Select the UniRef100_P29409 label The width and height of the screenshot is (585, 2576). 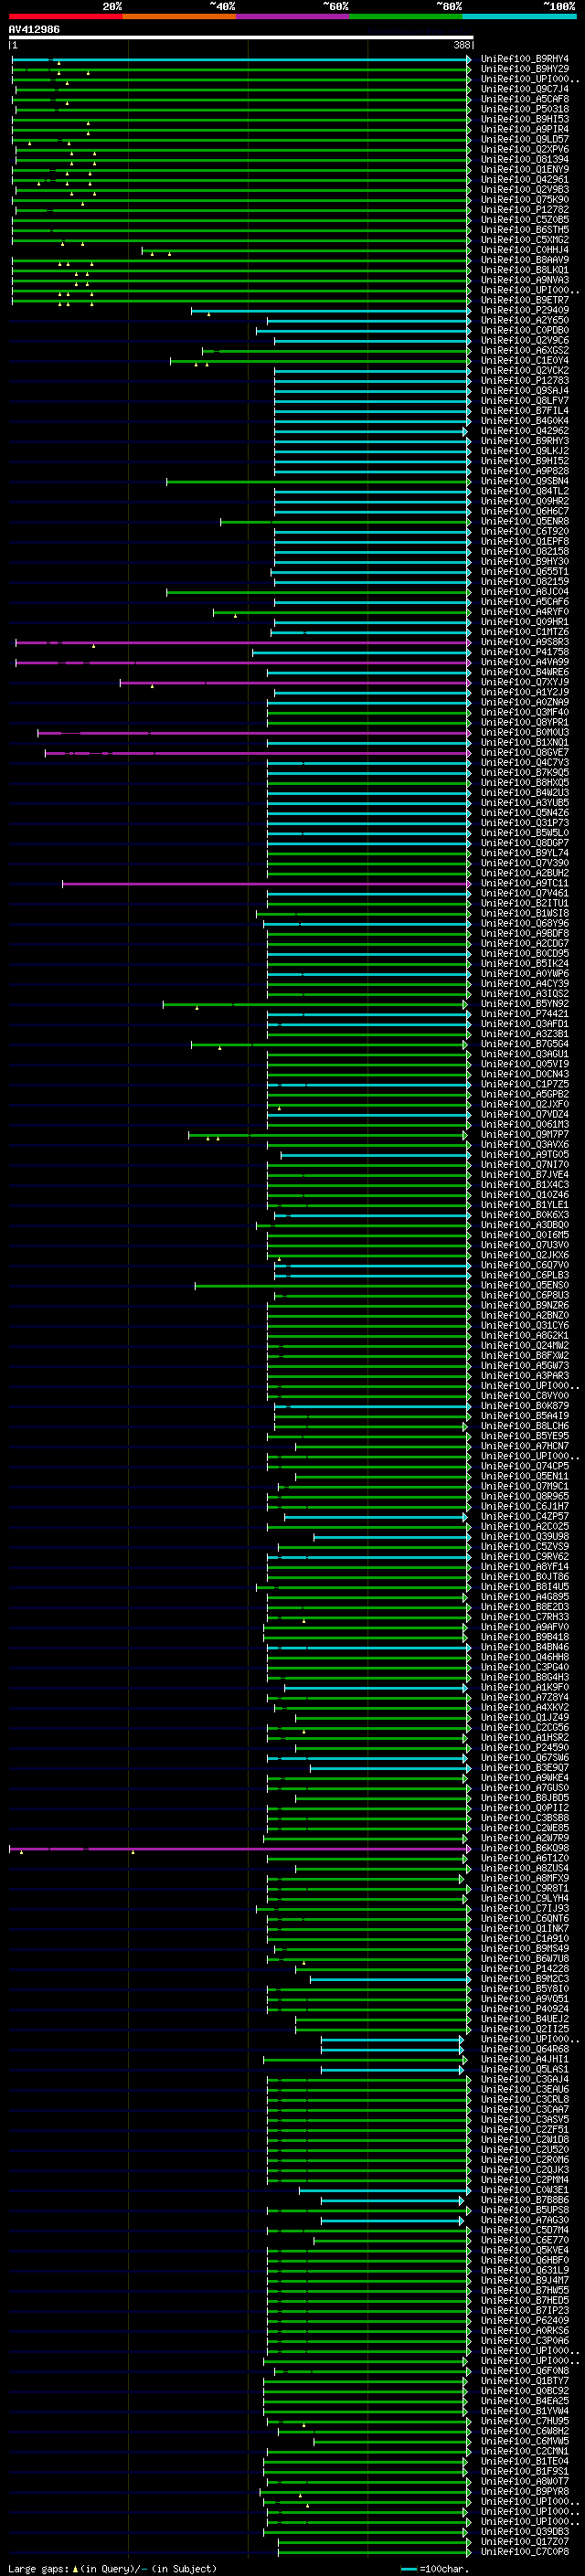click(525, 310)
